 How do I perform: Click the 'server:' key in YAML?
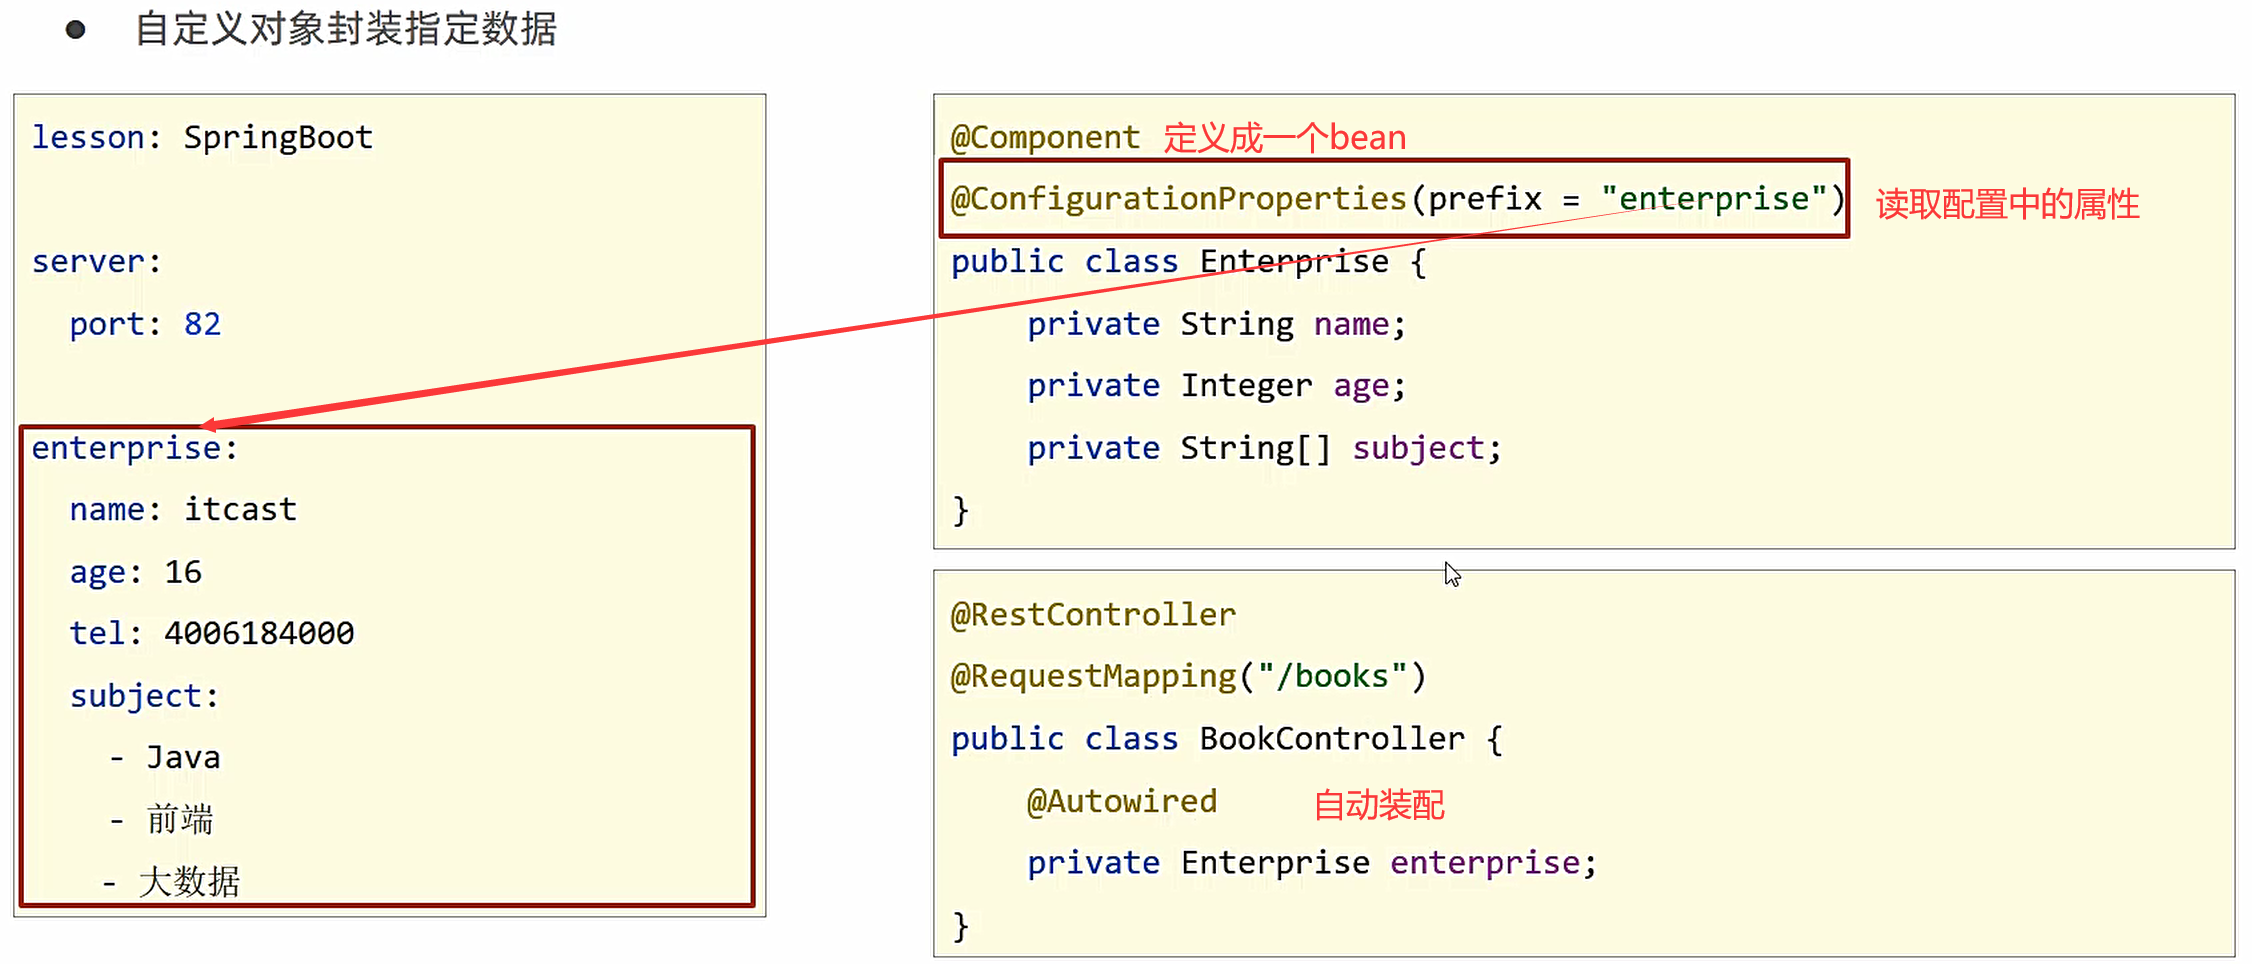[96, 262]
